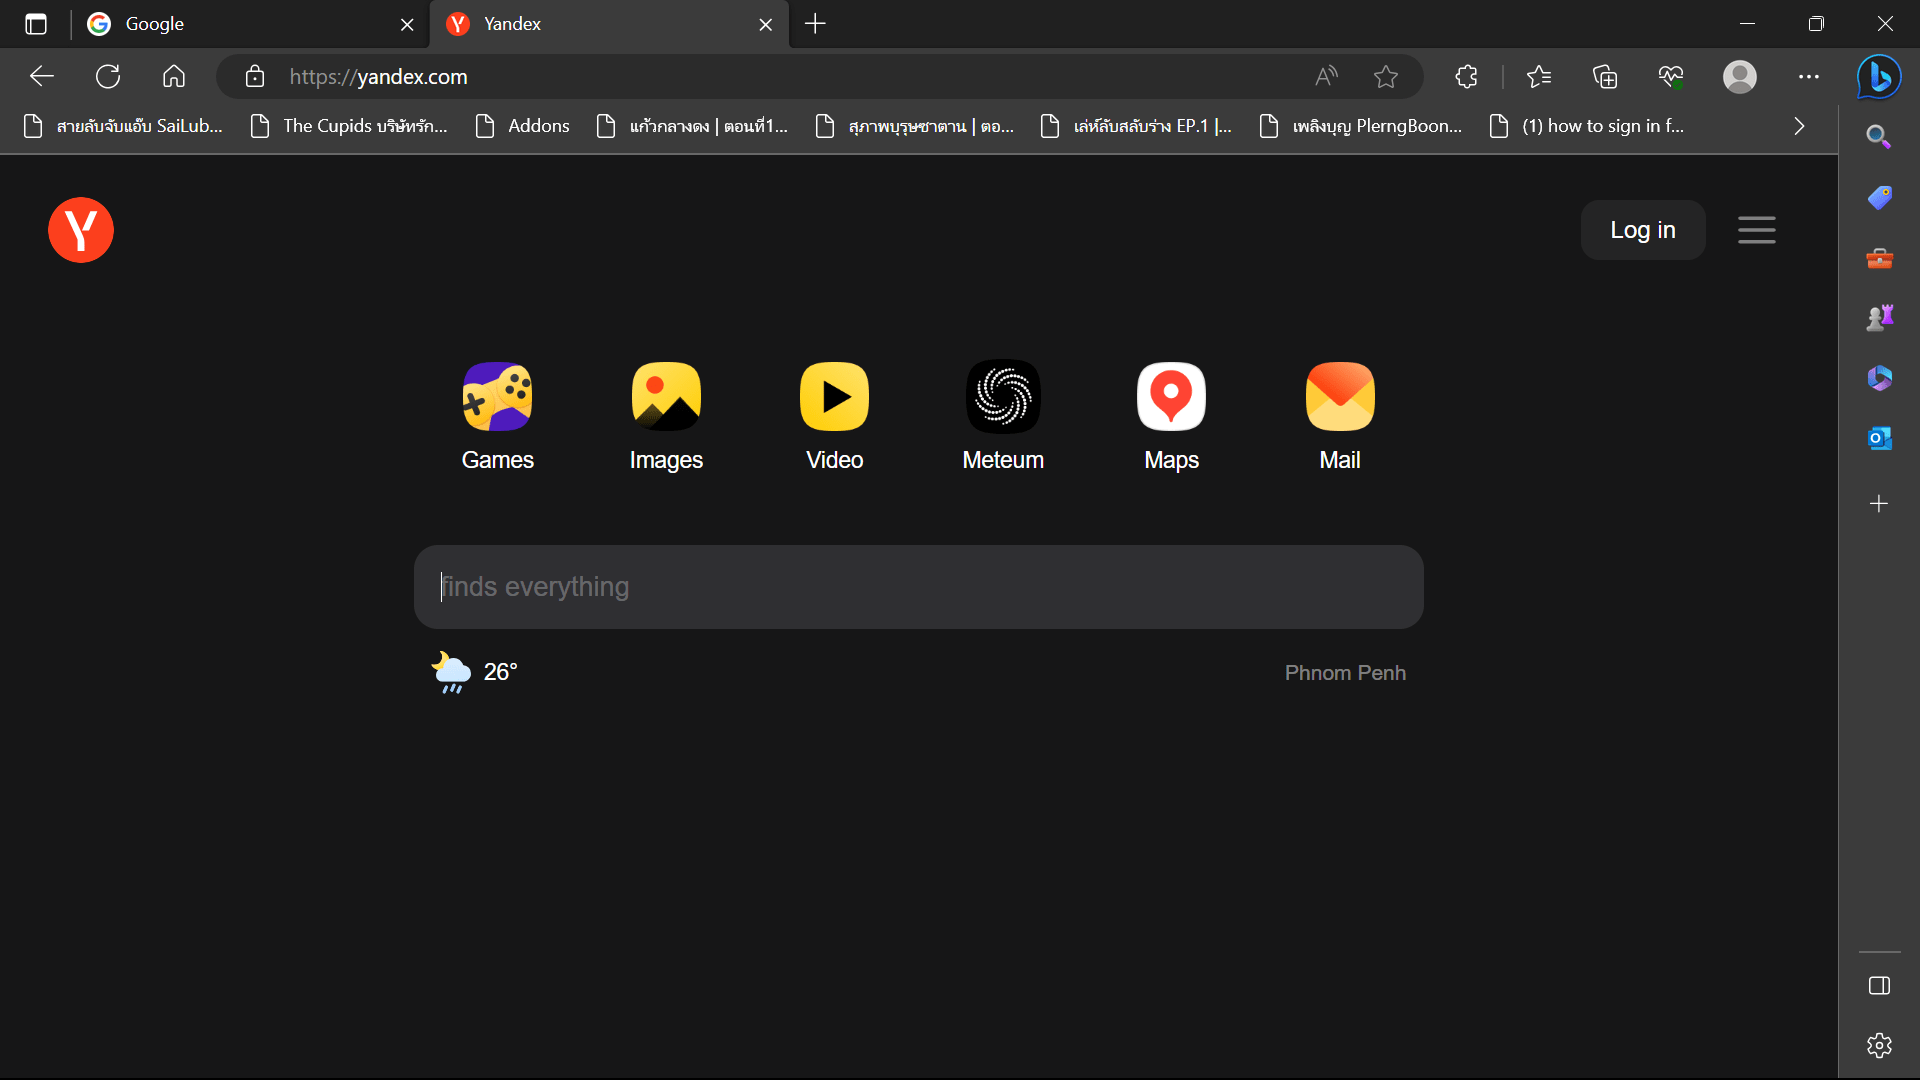Open the Yandex Games icon

pyautogui.click(x=497, y=397)
